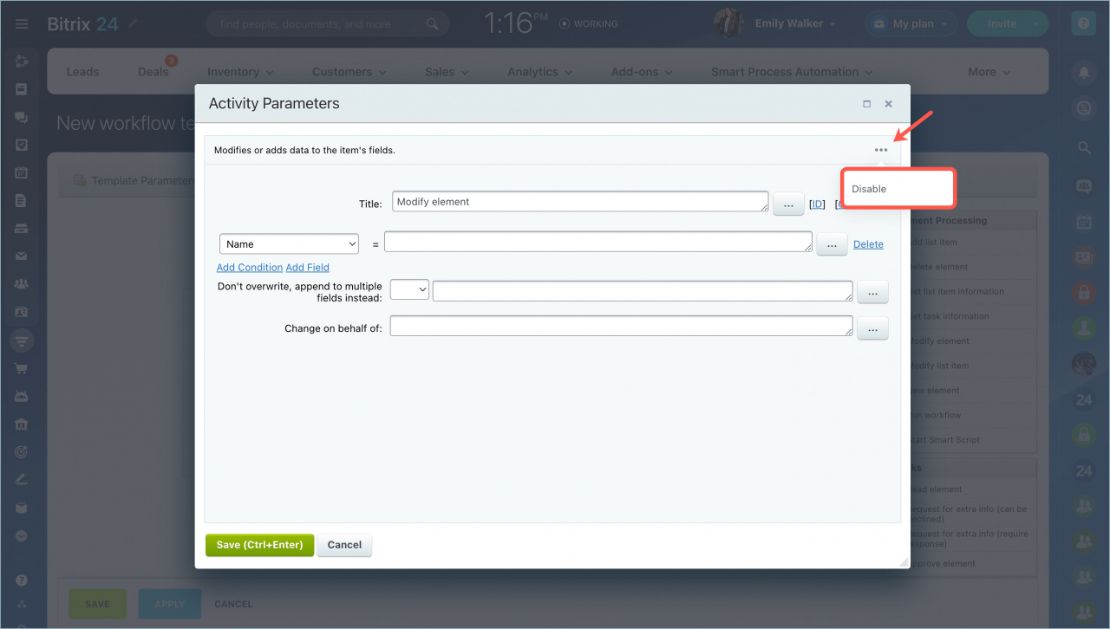Click Emily Walker's avatar

[x=728, y=23]
